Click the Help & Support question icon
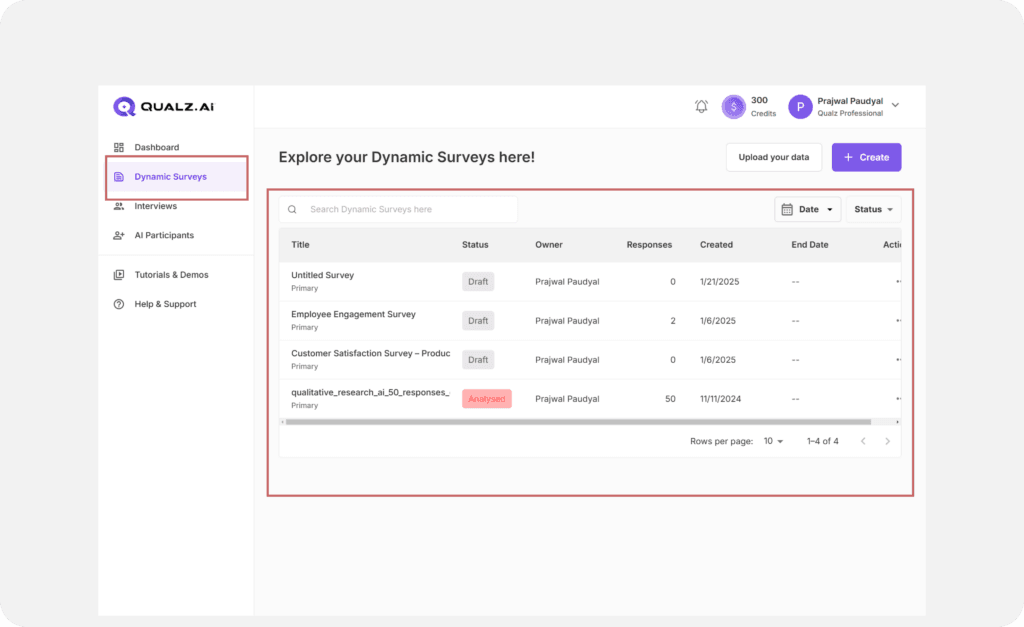 pos(119,304)
